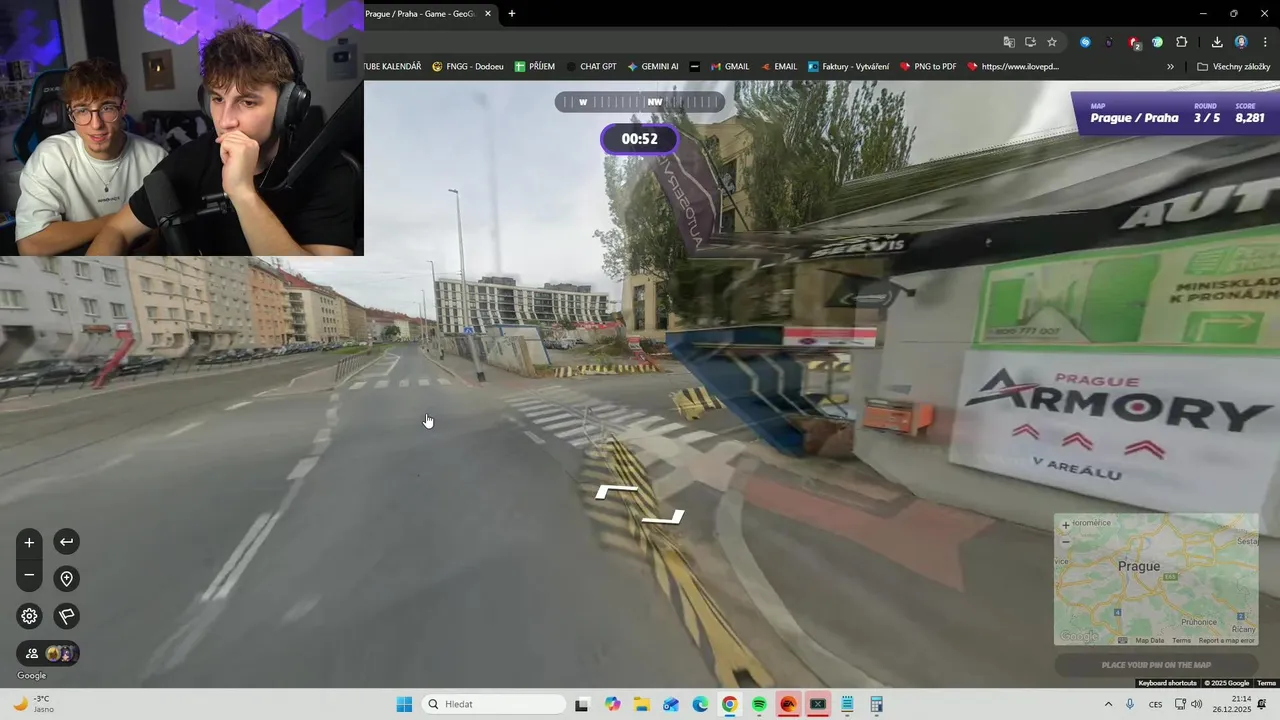The image size is (1280, 720).
Task: Close the GeoGuessr Prague tab
Action: 488,13
